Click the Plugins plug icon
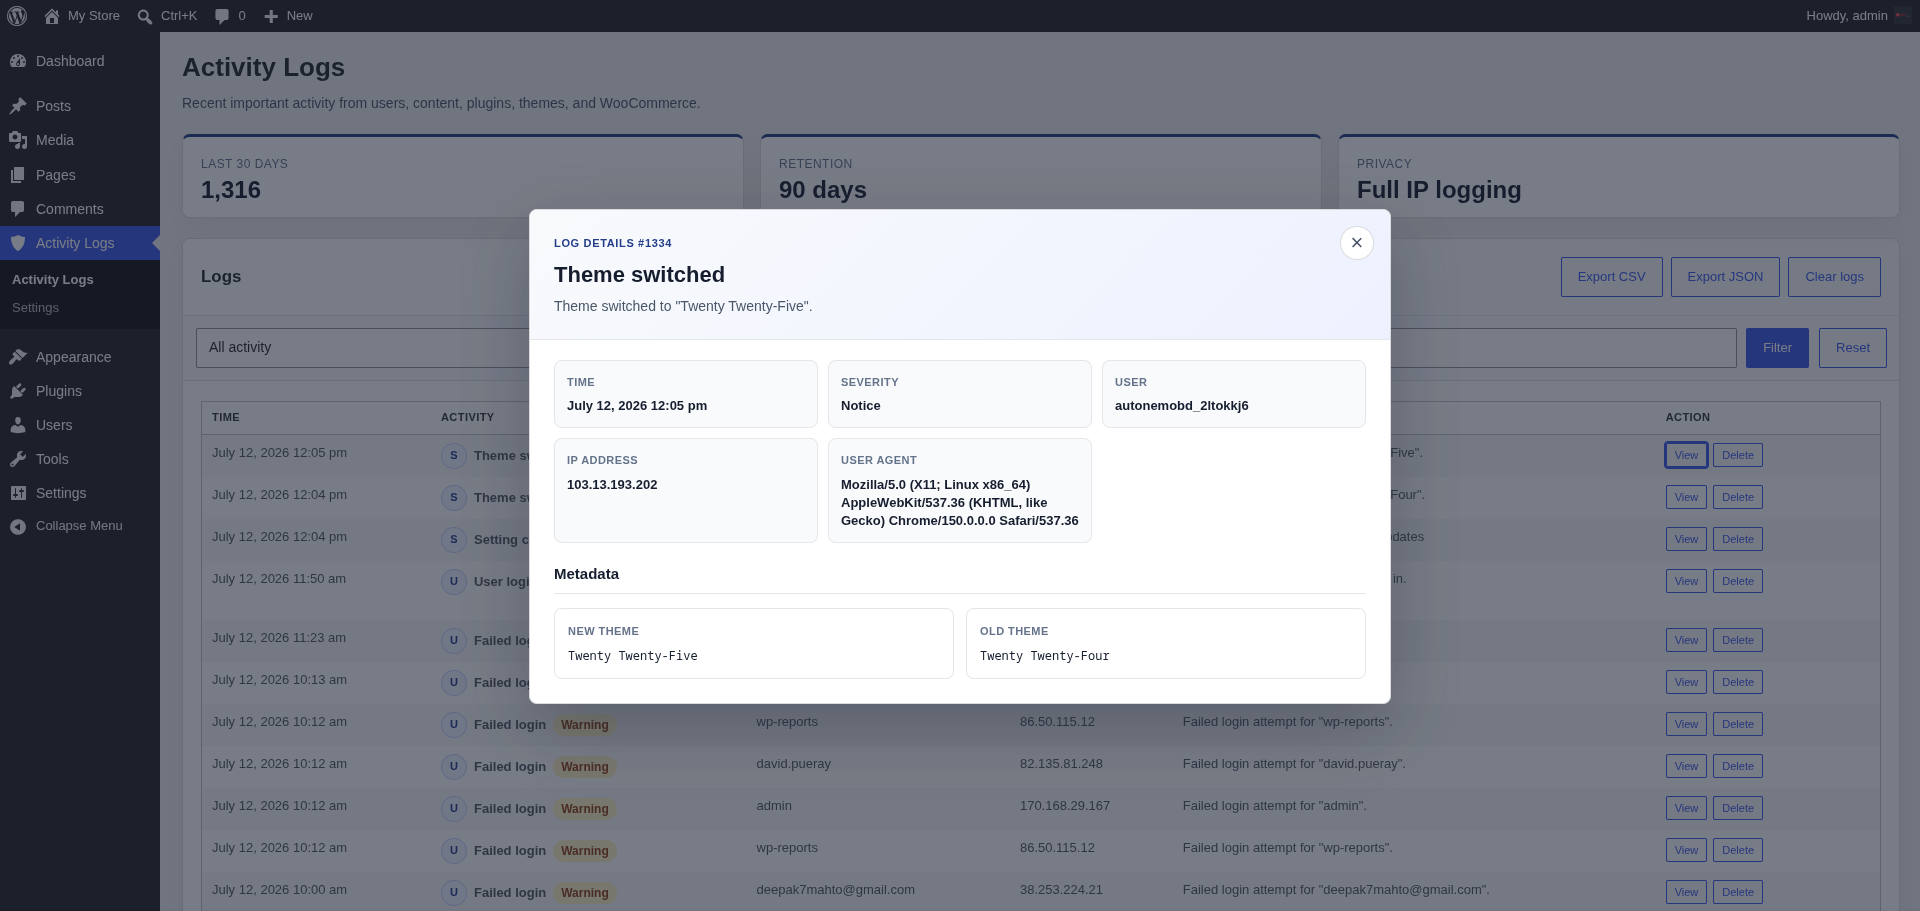 [x=18, y=391]
